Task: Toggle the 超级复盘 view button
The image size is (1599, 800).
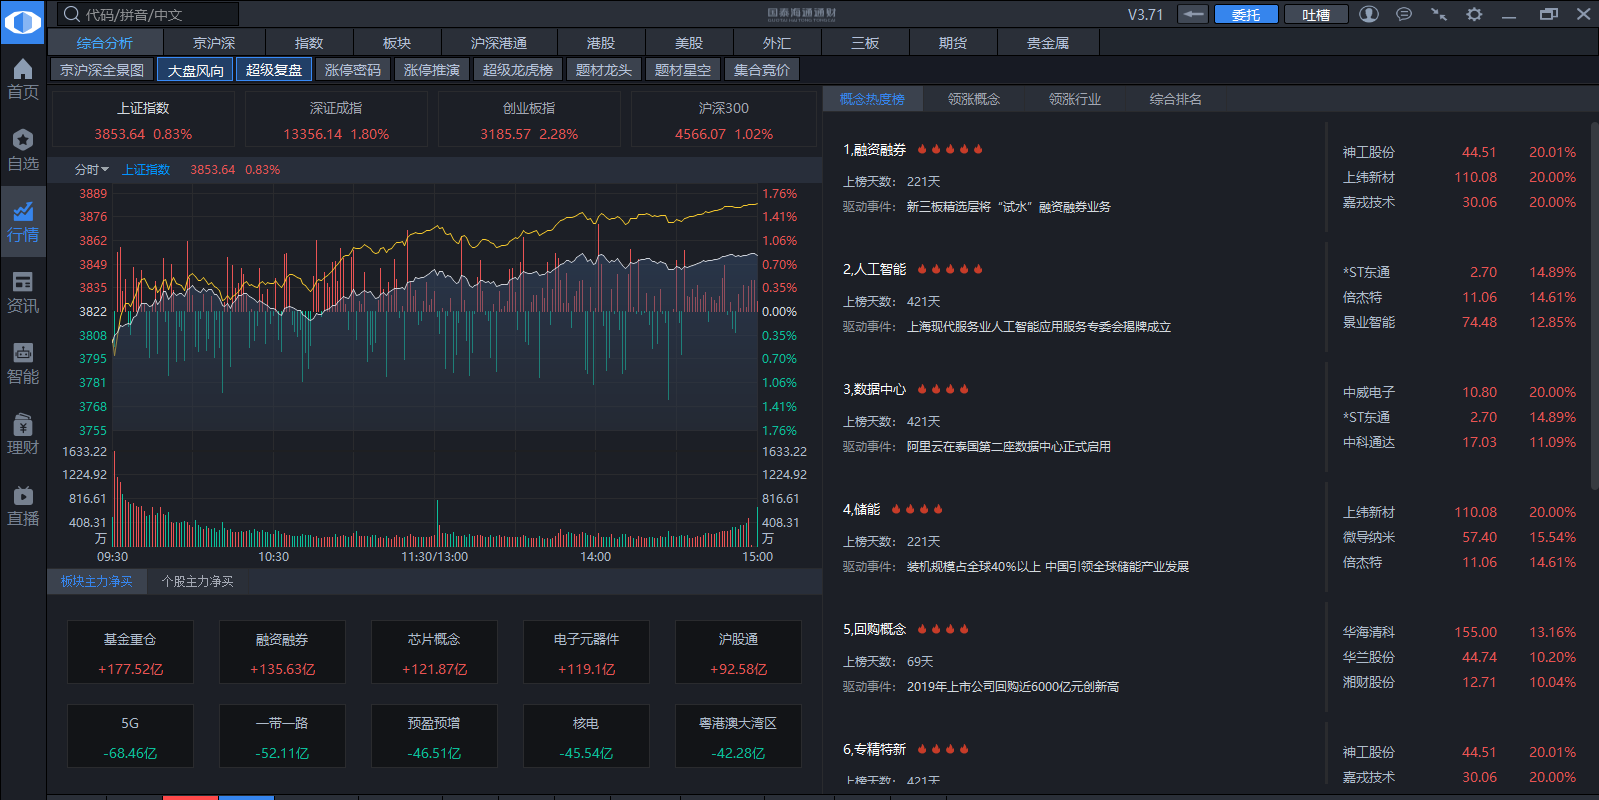Action: pos(274,70)
